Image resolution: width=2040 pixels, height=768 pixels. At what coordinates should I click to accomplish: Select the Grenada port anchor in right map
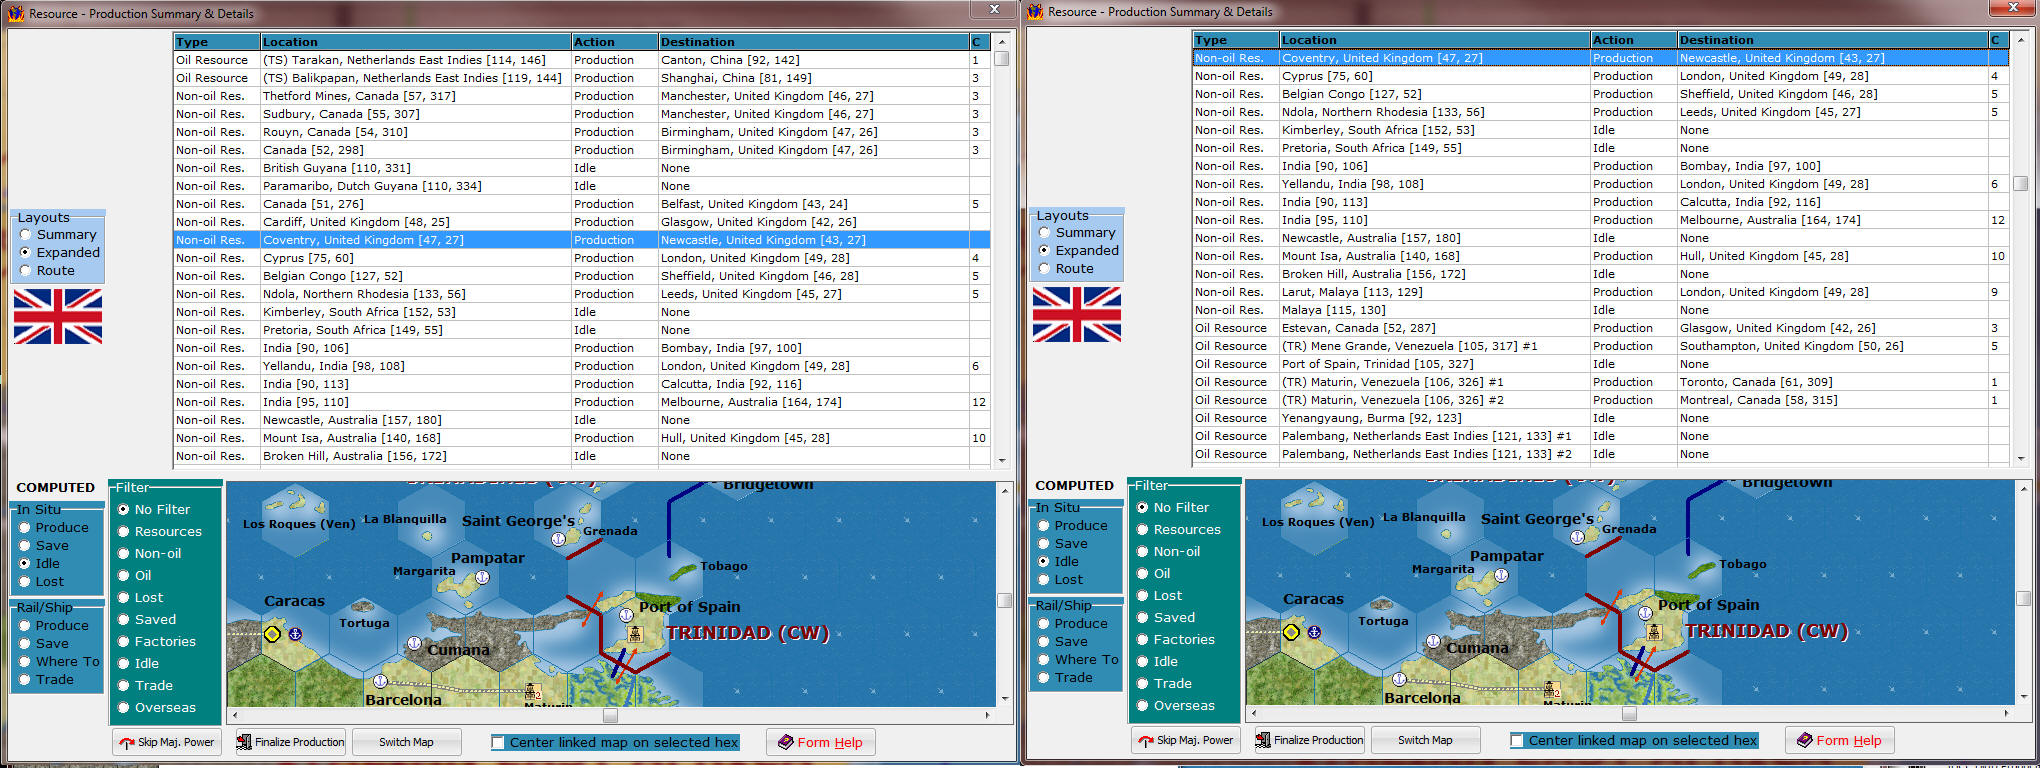click(x=1577, y=537)
